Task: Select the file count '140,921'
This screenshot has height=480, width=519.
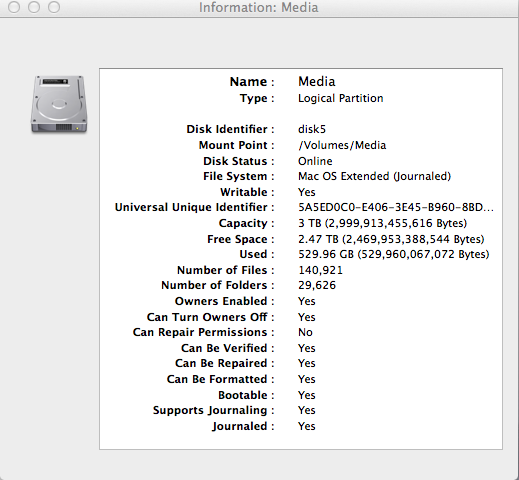Action: tap(320, 270)
